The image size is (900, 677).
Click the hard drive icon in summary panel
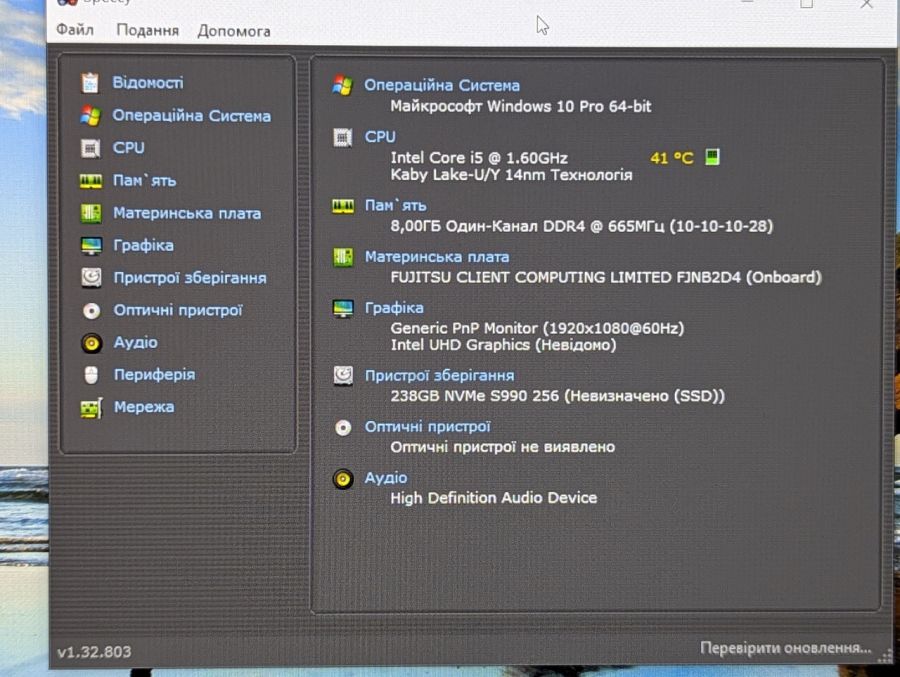[343, 376]
